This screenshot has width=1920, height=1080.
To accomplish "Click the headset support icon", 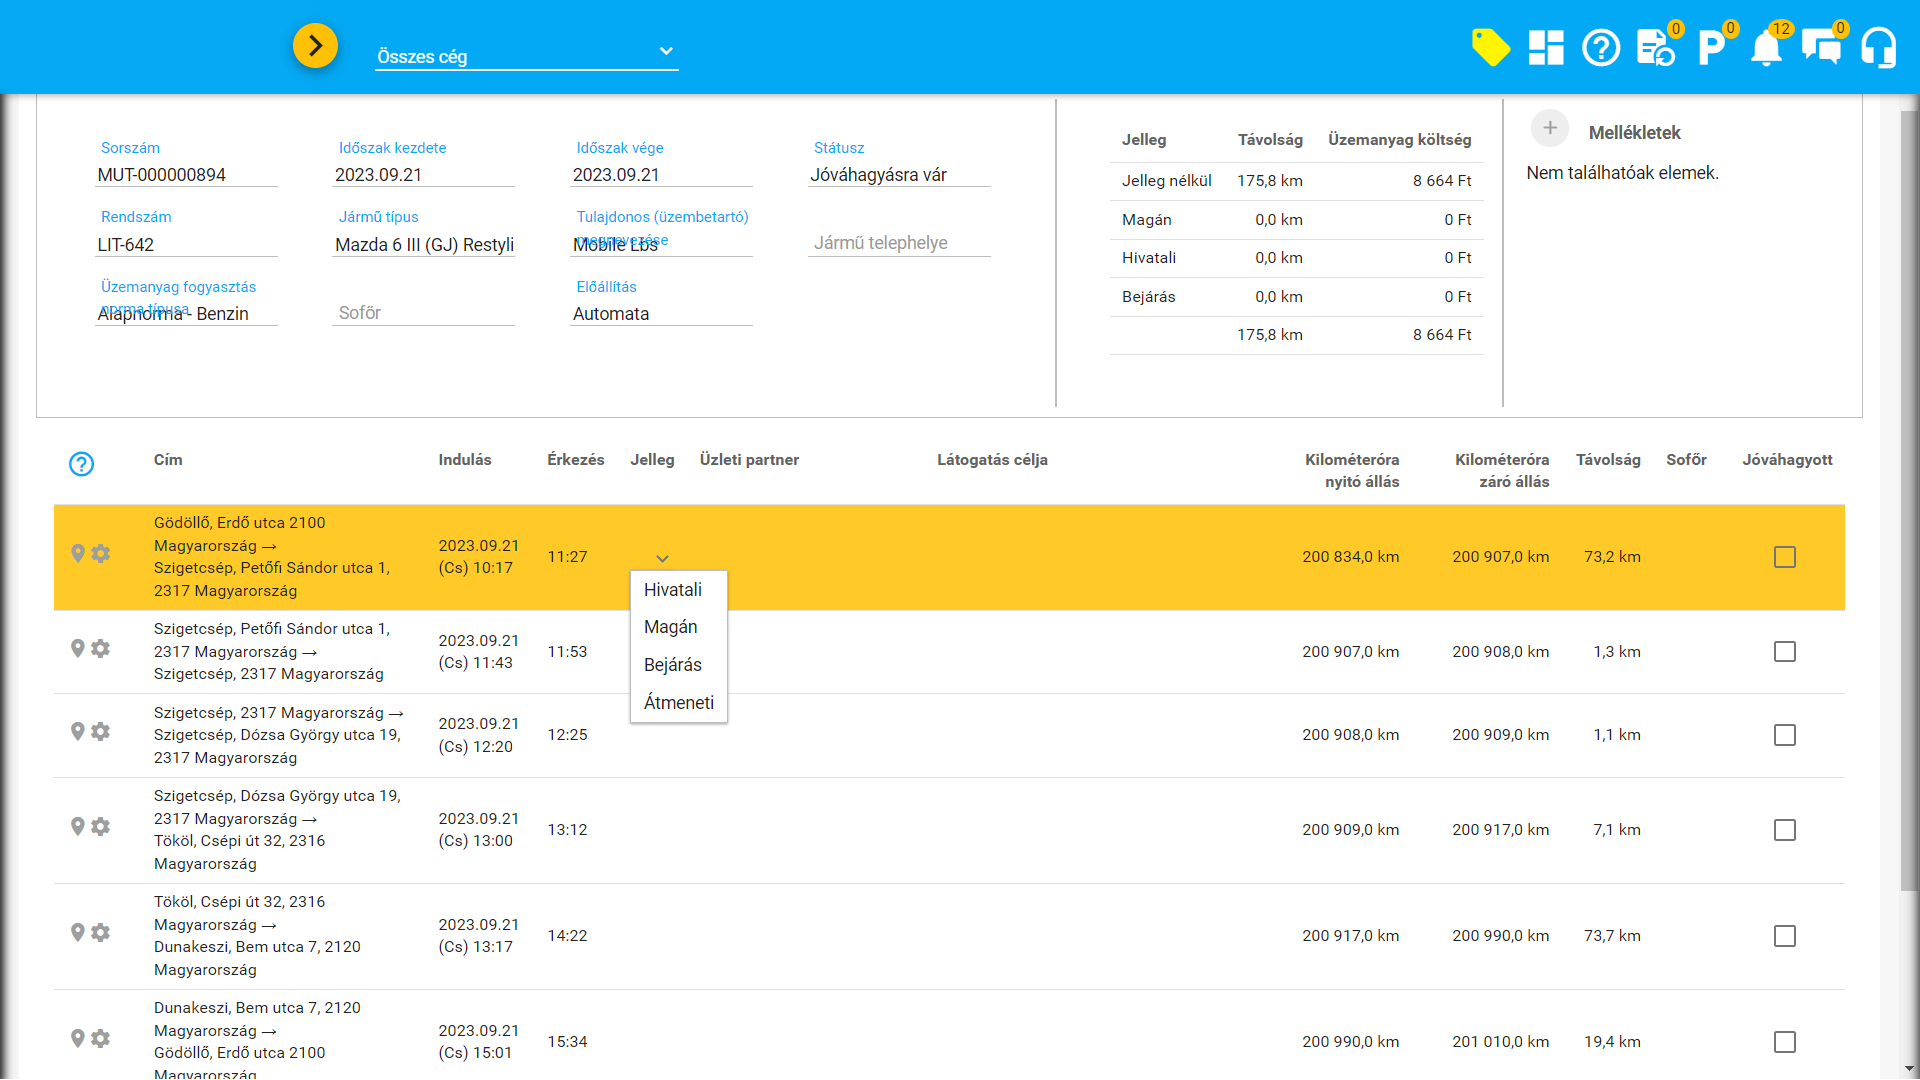I will (1878, 47).
